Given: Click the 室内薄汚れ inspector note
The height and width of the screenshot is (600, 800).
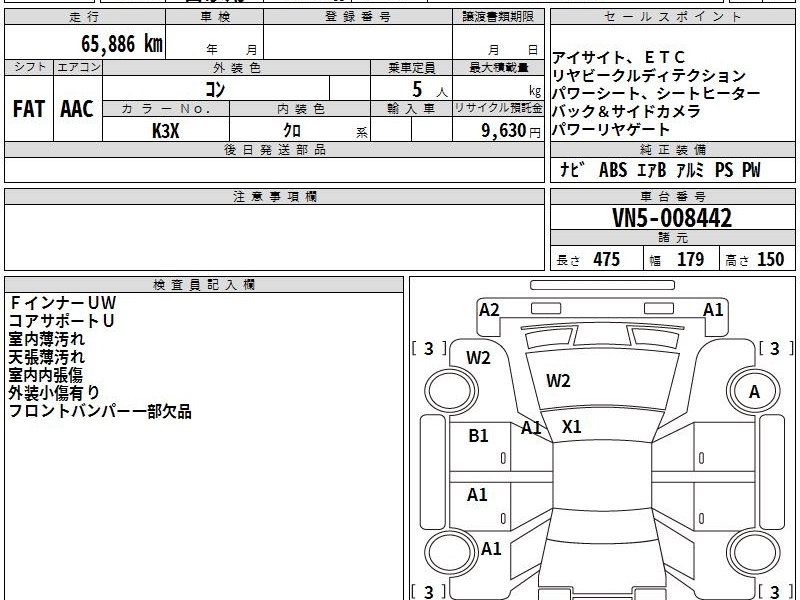Looking at the screenshot, I should 46,339.
